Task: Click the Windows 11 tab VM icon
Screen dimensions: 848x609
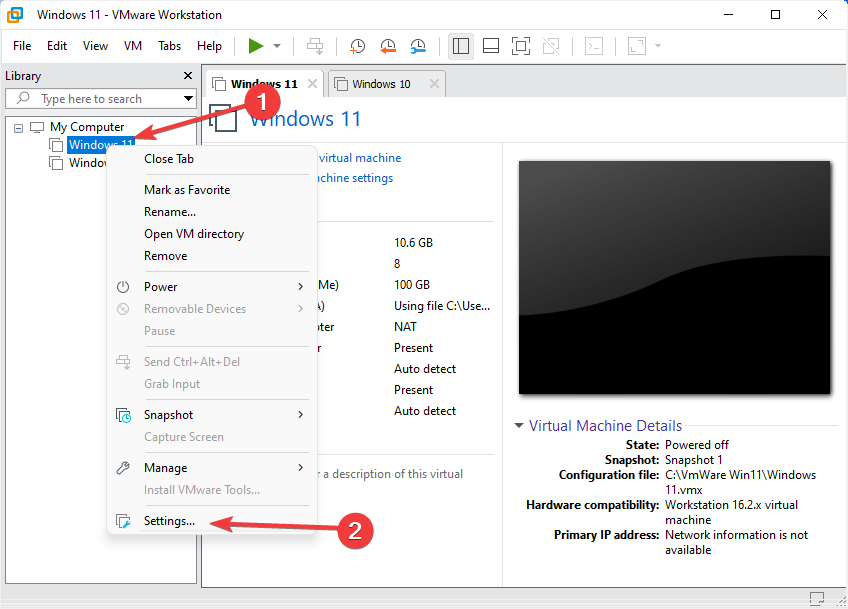Action: point(218,84)
